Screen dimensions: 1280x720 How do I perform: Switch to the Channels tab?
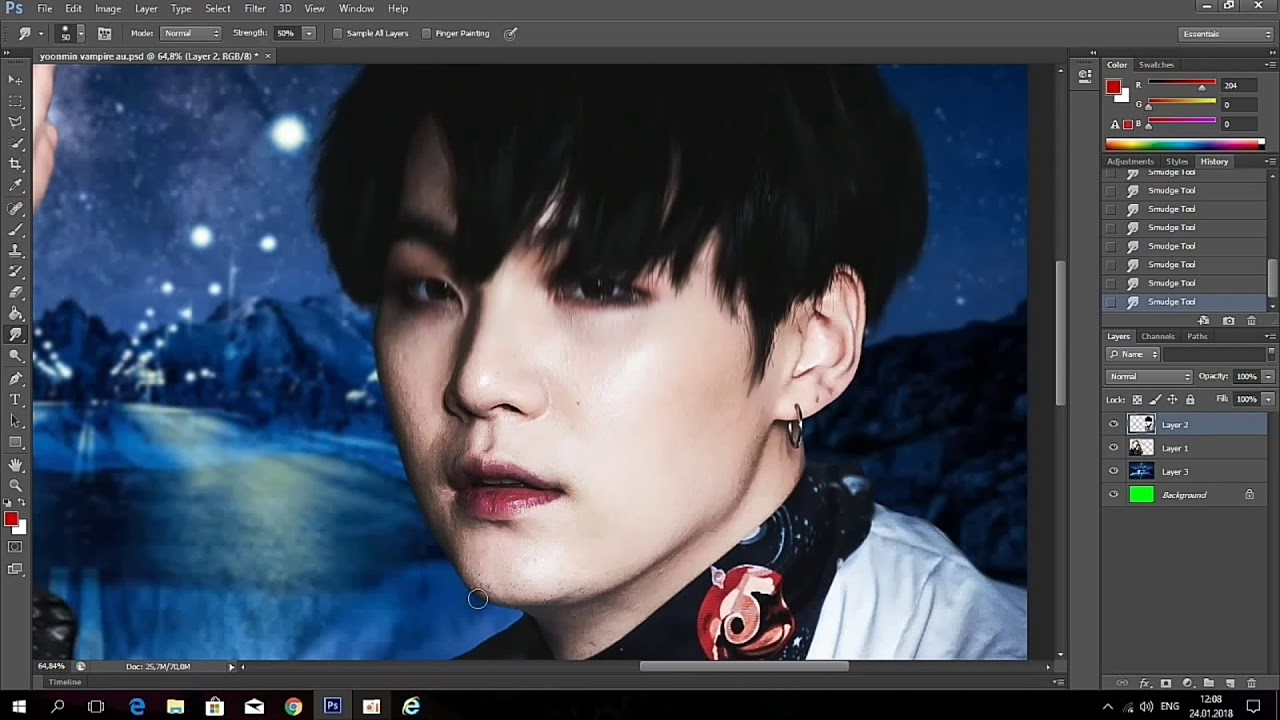[x=1157, y=336]
